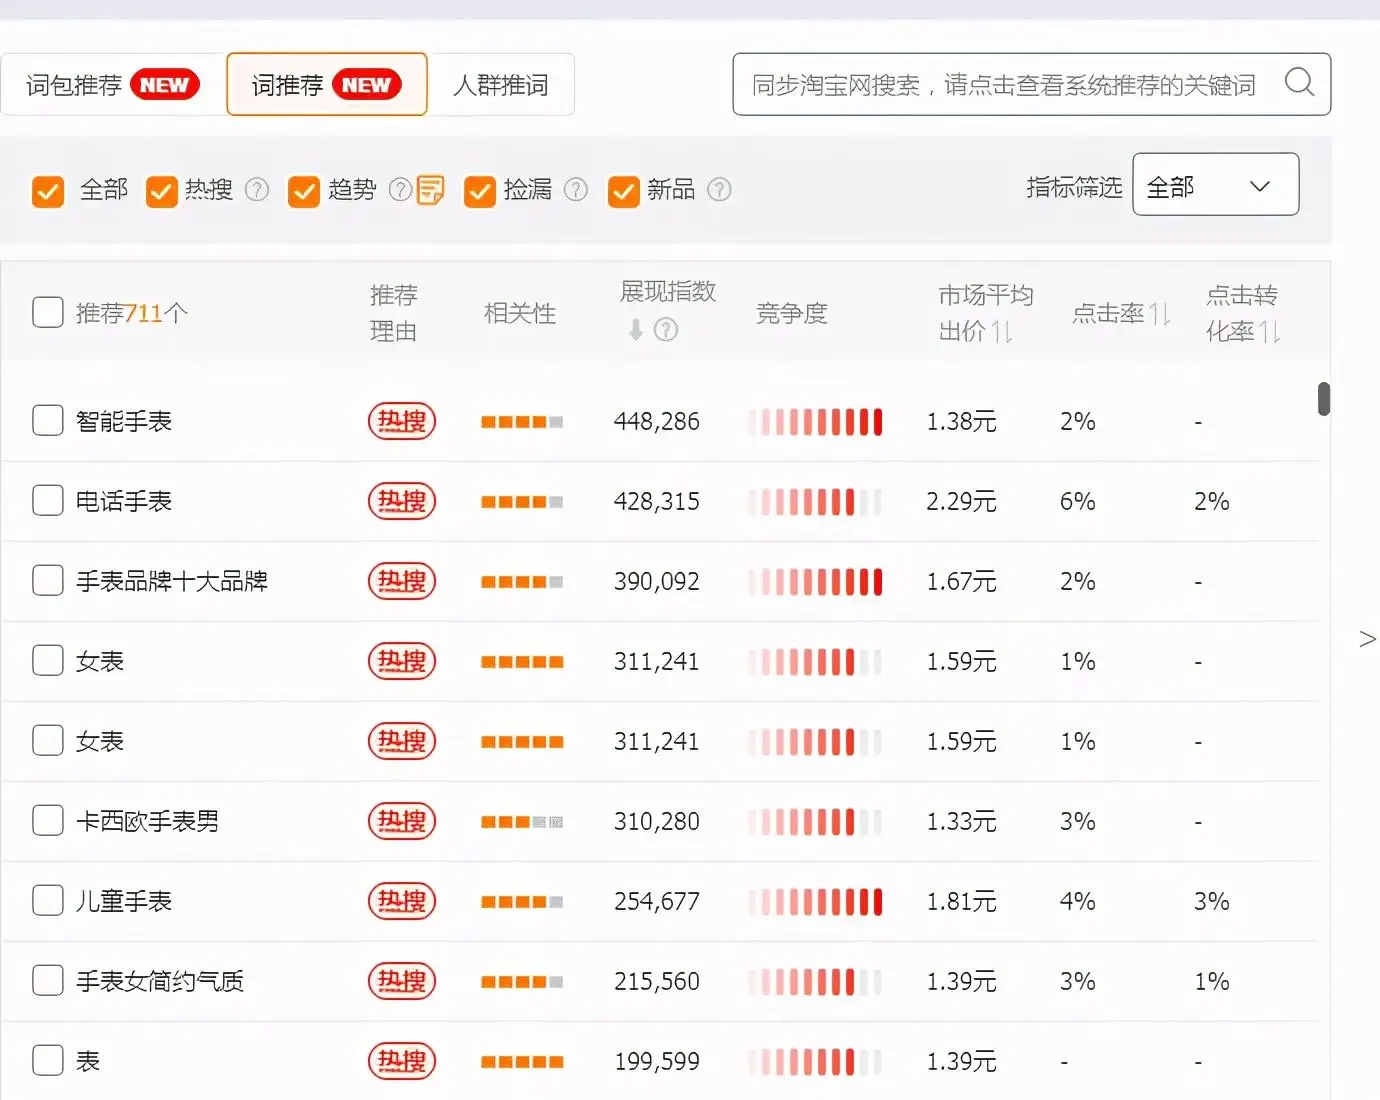Open help icon next to 新品
Image resolution: width=1380 pixels, height=1100 pixels.
click(719, 189)
